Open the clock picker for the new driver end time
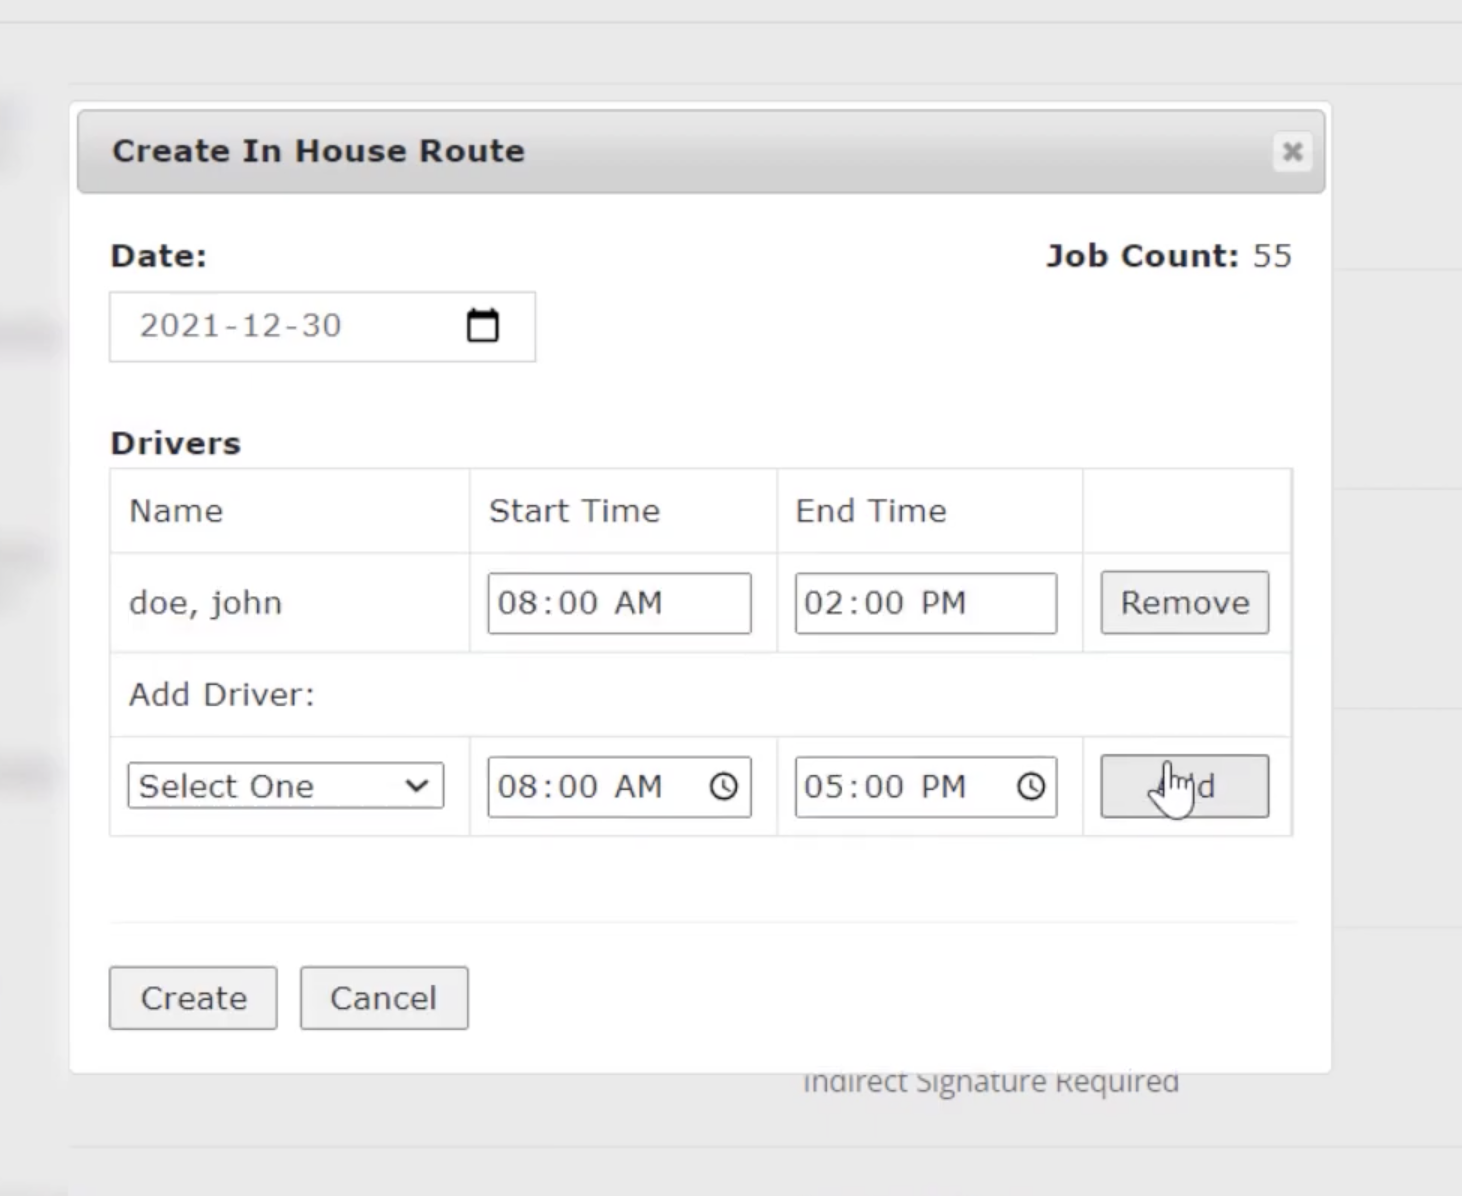This screenshot has width=1462, height=1196. (1032, 787)
